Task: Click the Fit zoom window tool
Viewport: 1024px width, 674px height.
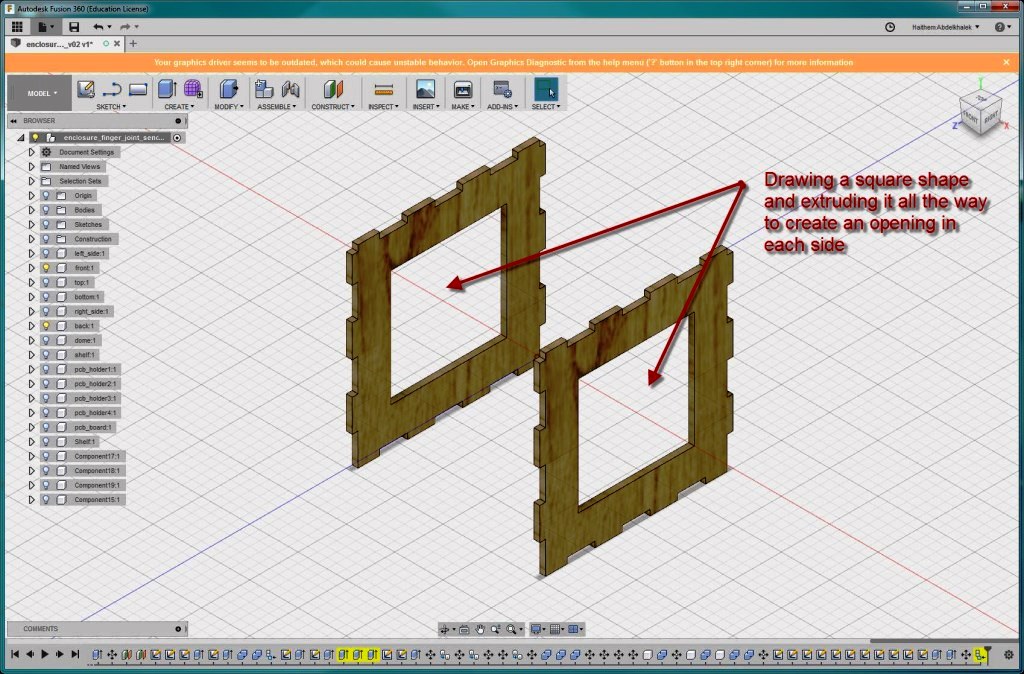Action: 511,630
